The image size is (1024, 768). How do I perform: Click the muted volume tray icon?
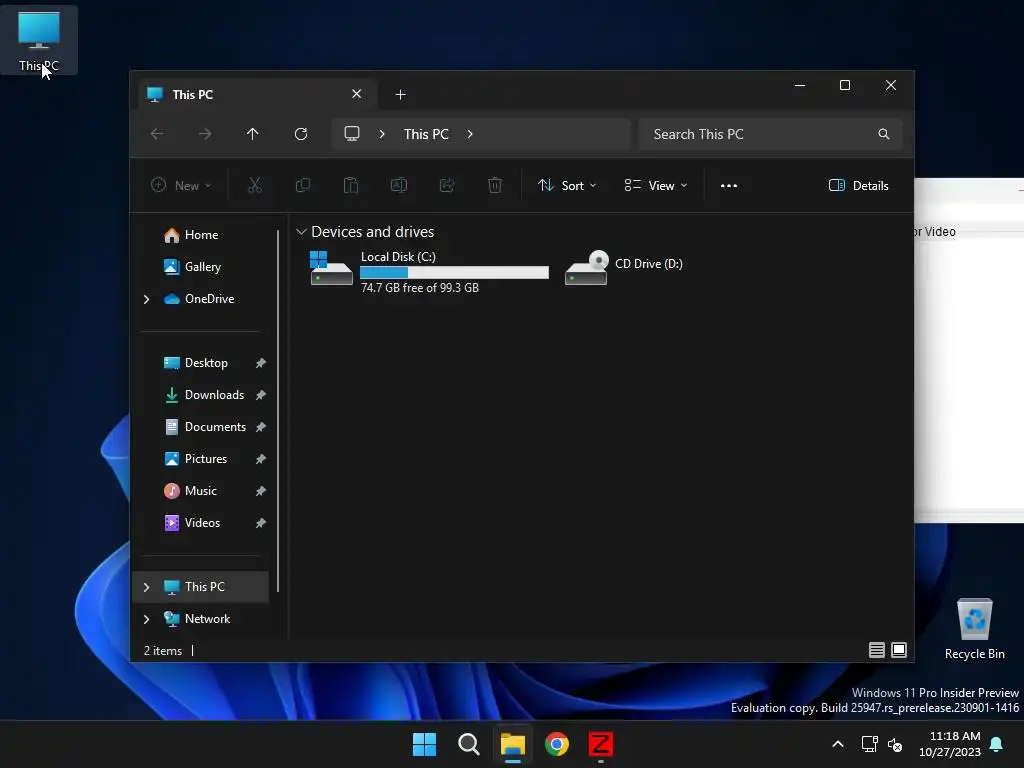895,744
